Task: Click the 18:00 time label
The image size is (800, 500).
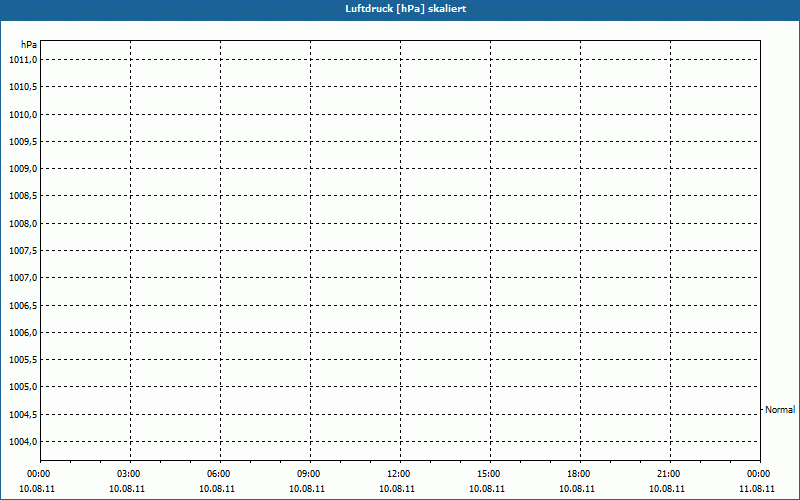Action: tap(579, 474)
